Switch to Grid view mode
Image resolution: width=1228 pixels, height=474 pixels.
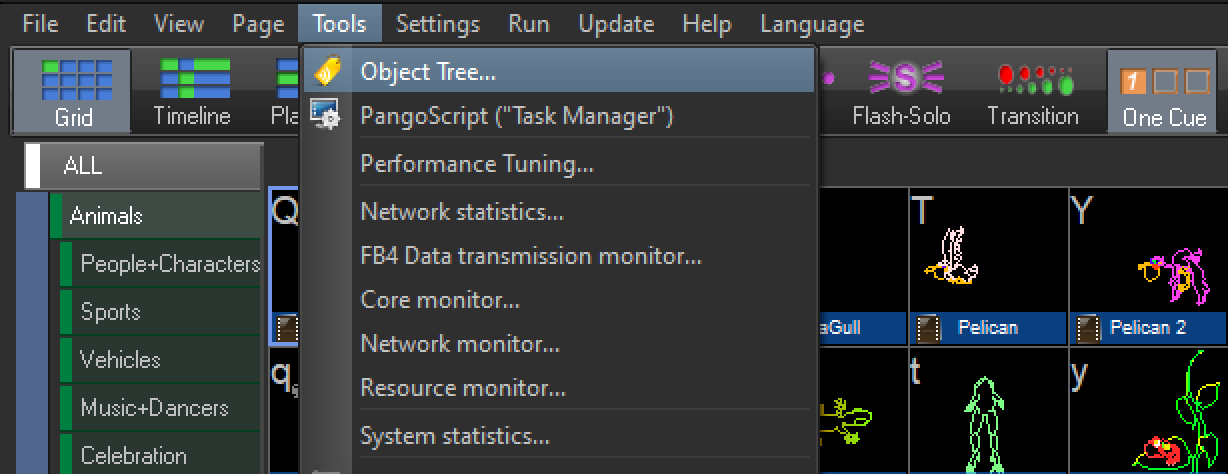[x=73, y=92]
